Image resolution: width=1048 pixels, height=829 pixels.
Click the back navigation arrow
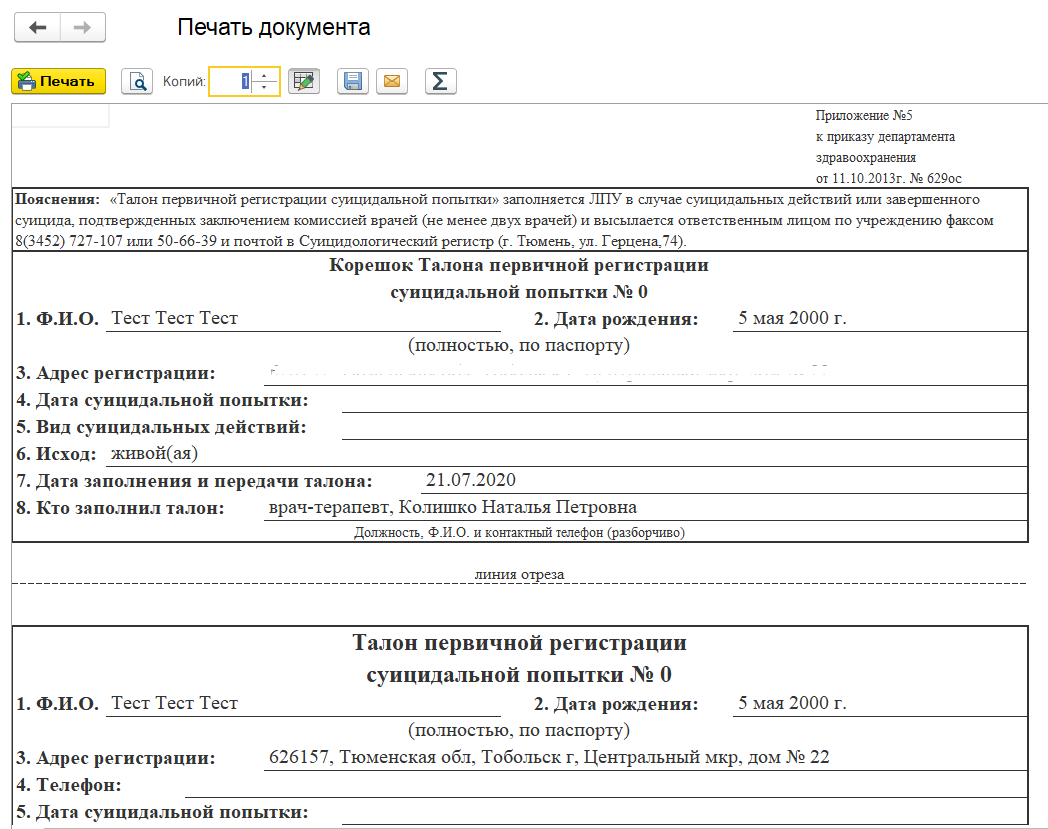38,28
